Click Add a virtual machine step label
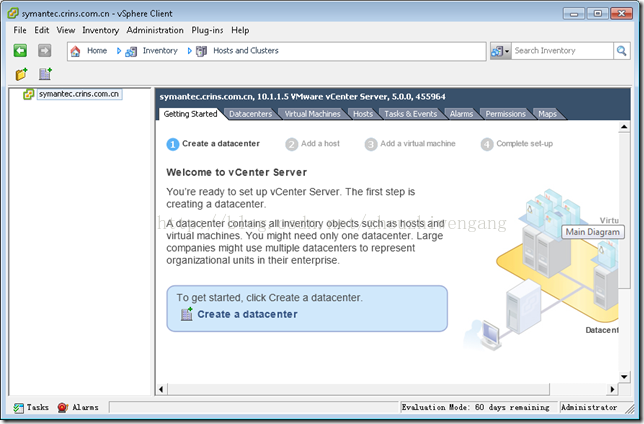Image resolution: width=644 pixels, height=424 pixels. [418, 143]
